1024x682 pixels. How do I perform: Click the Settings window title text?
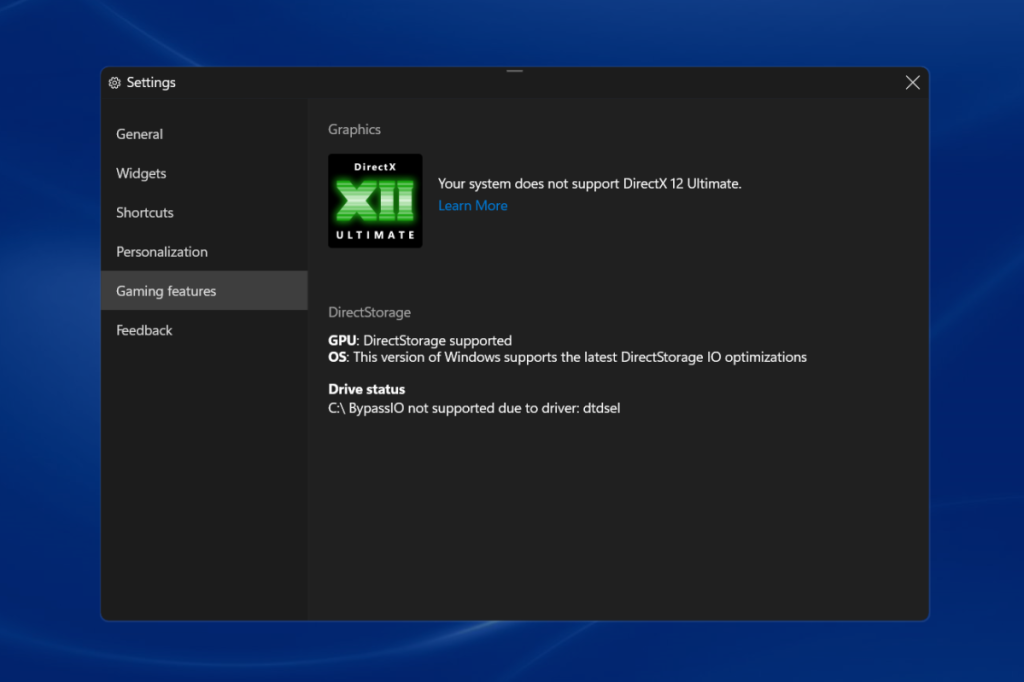pos(151,82)
